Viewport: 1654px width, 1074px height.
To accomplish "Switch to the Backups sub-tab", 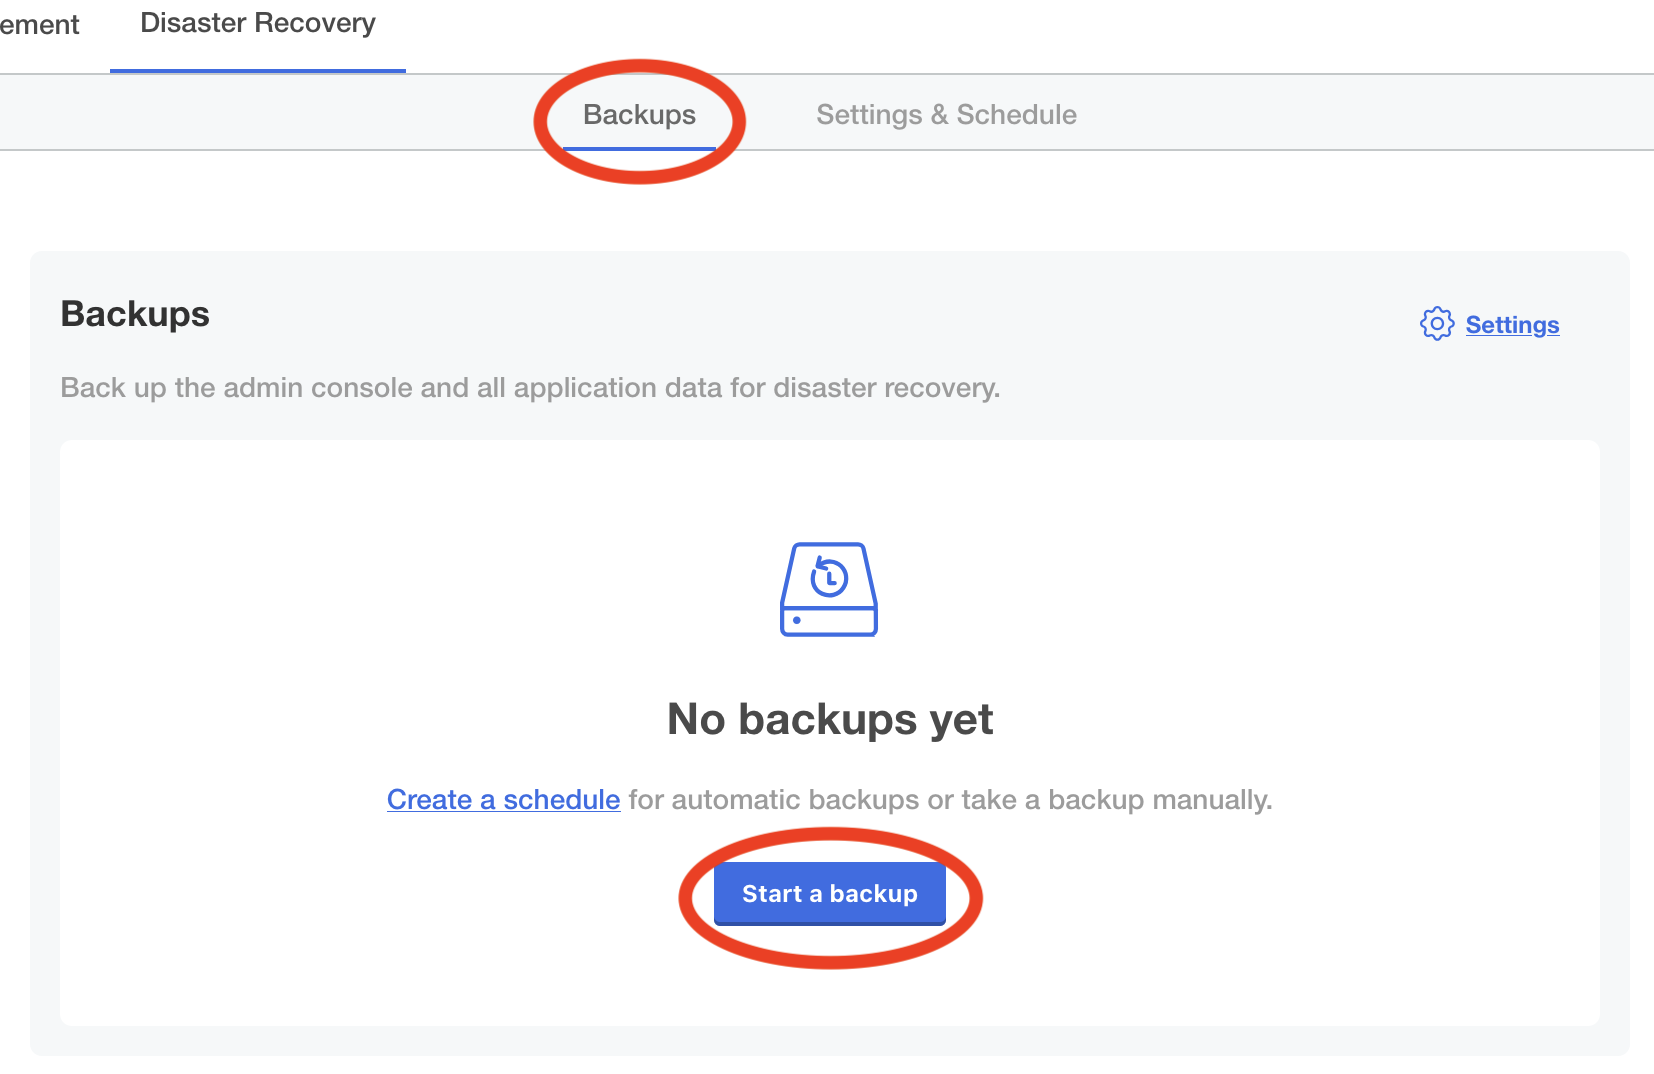I will [639, 115].
